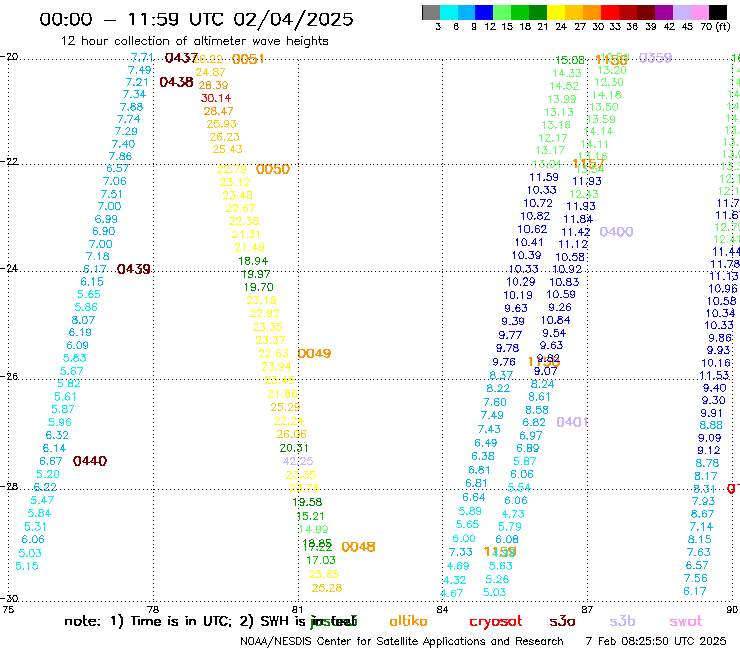Click the wave height value 28.39
Image resolution: width=740 pixels, height=650 pixels.
tap(213, 85)
